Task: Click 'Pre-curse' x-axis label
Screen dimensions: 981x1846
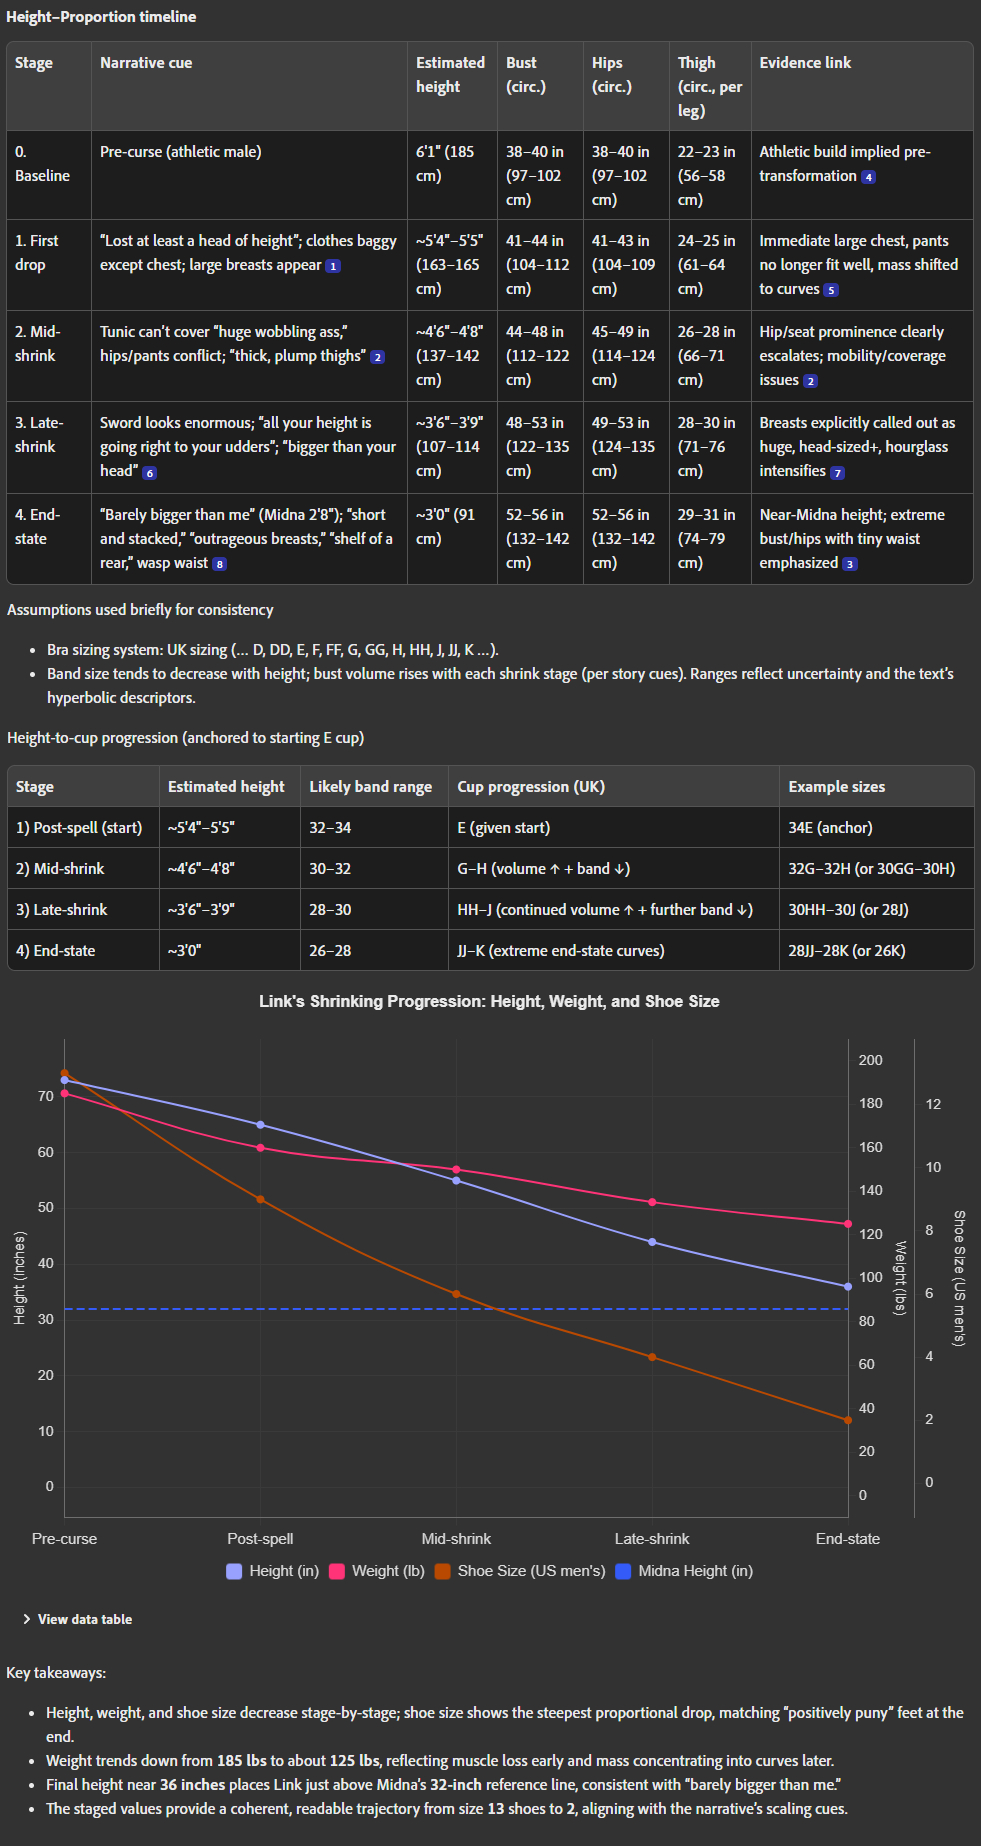Action: tap(64, 1539)
